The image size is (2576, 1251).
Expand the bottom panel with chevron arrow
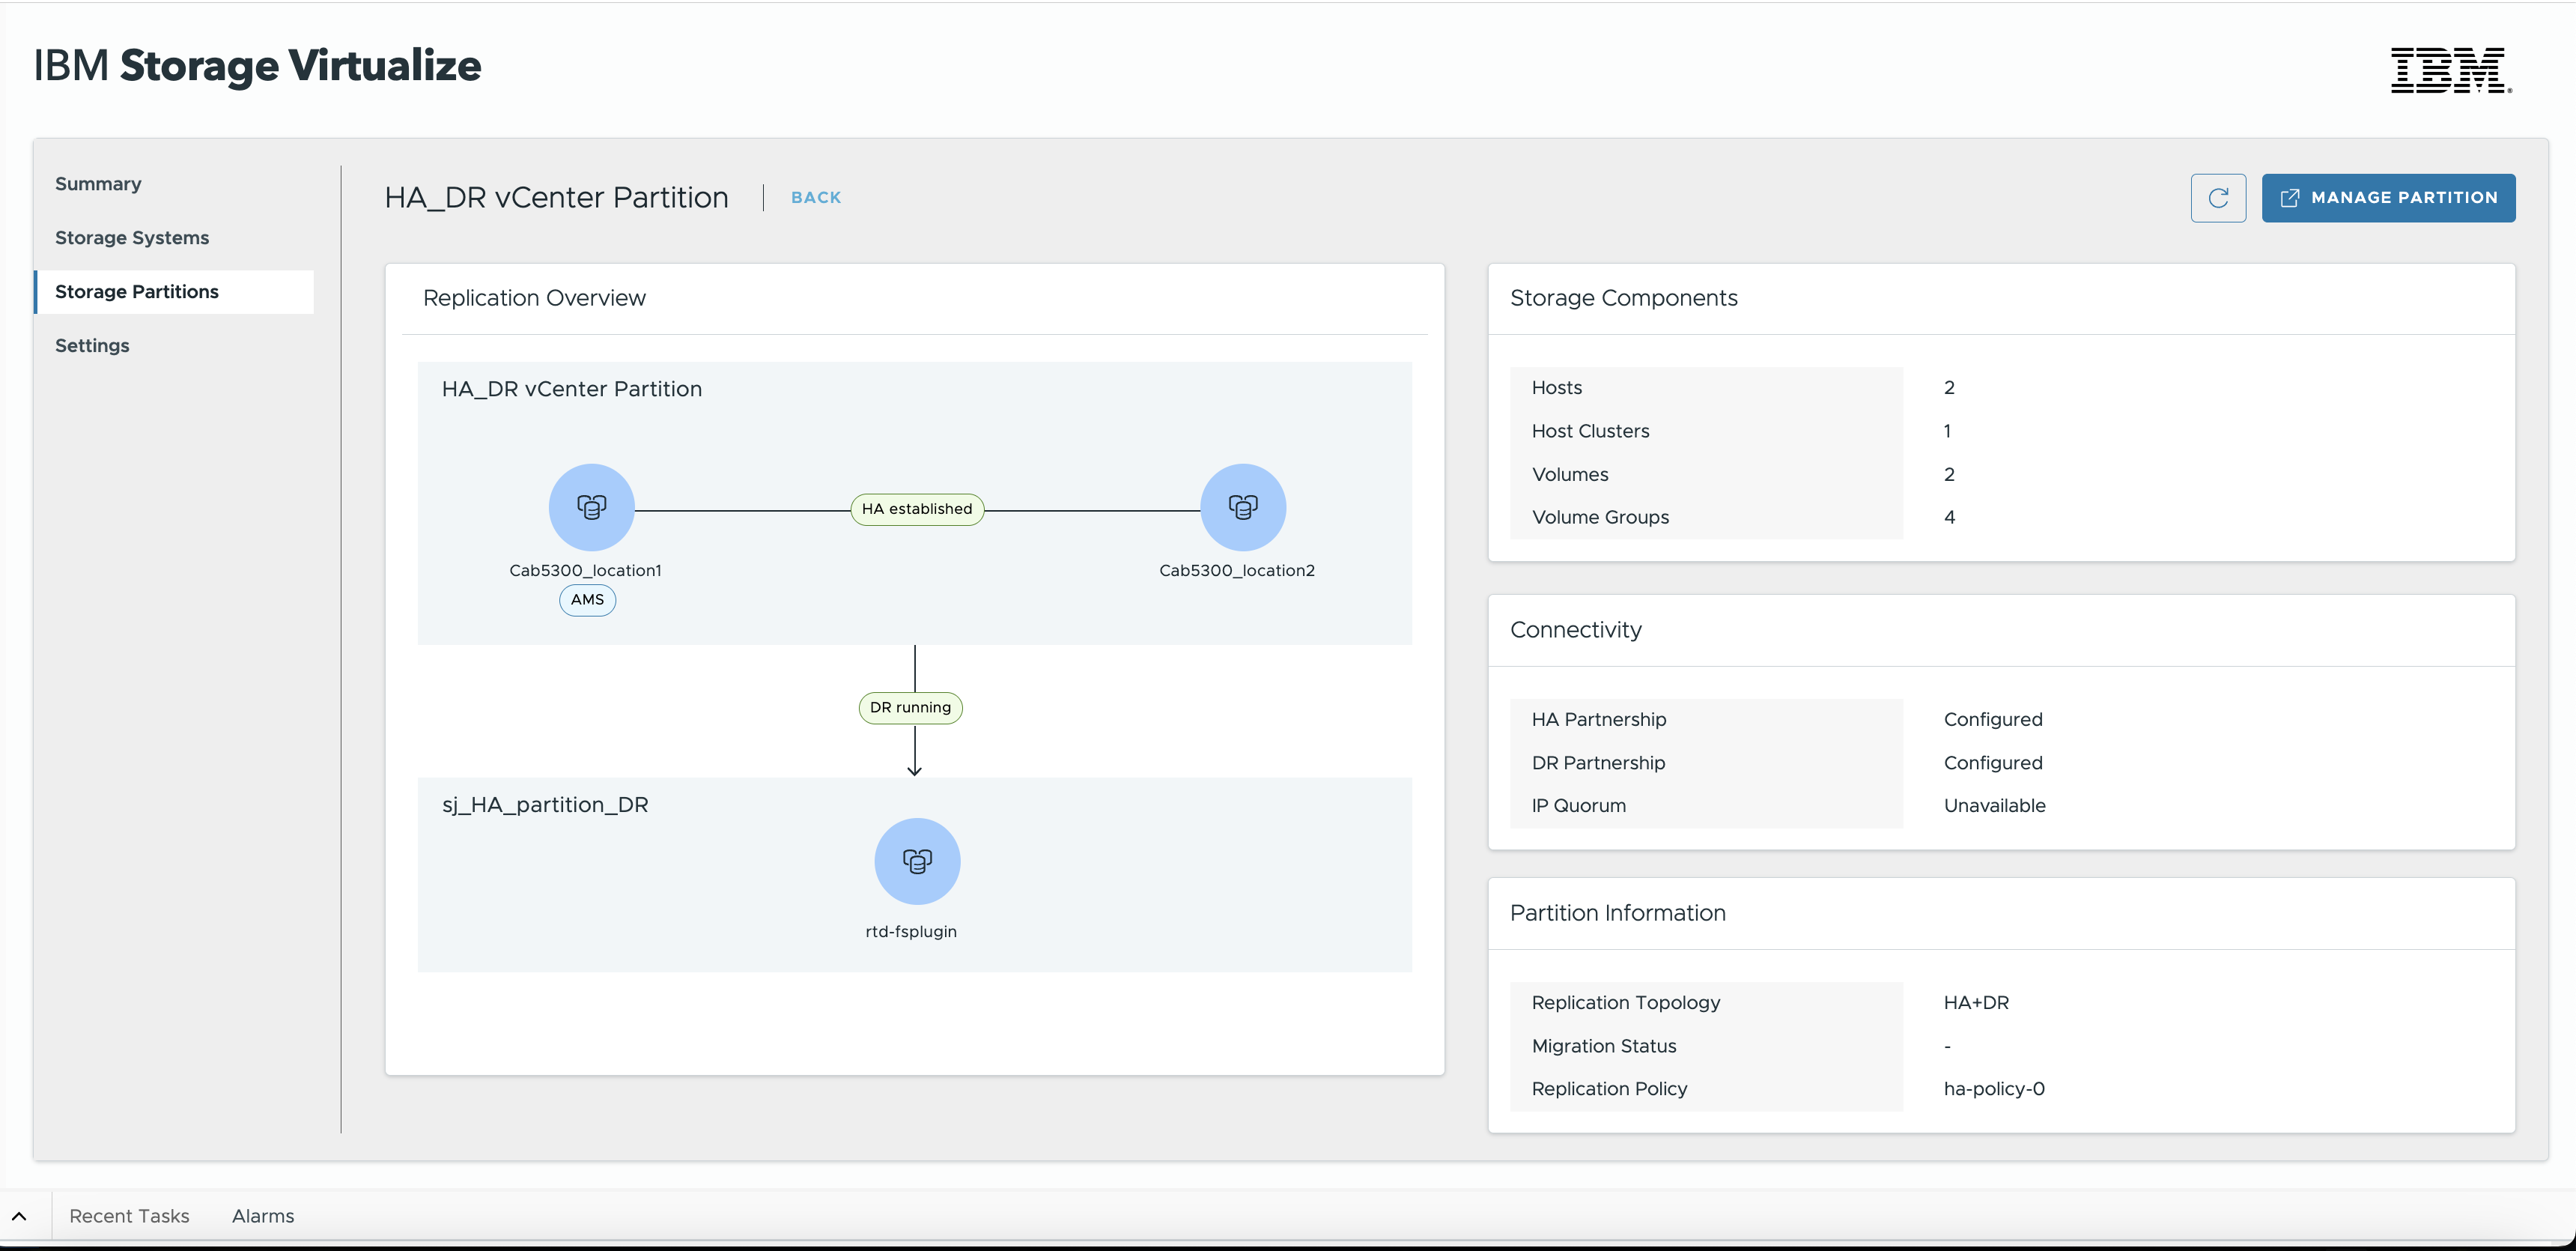point(19,1216)
